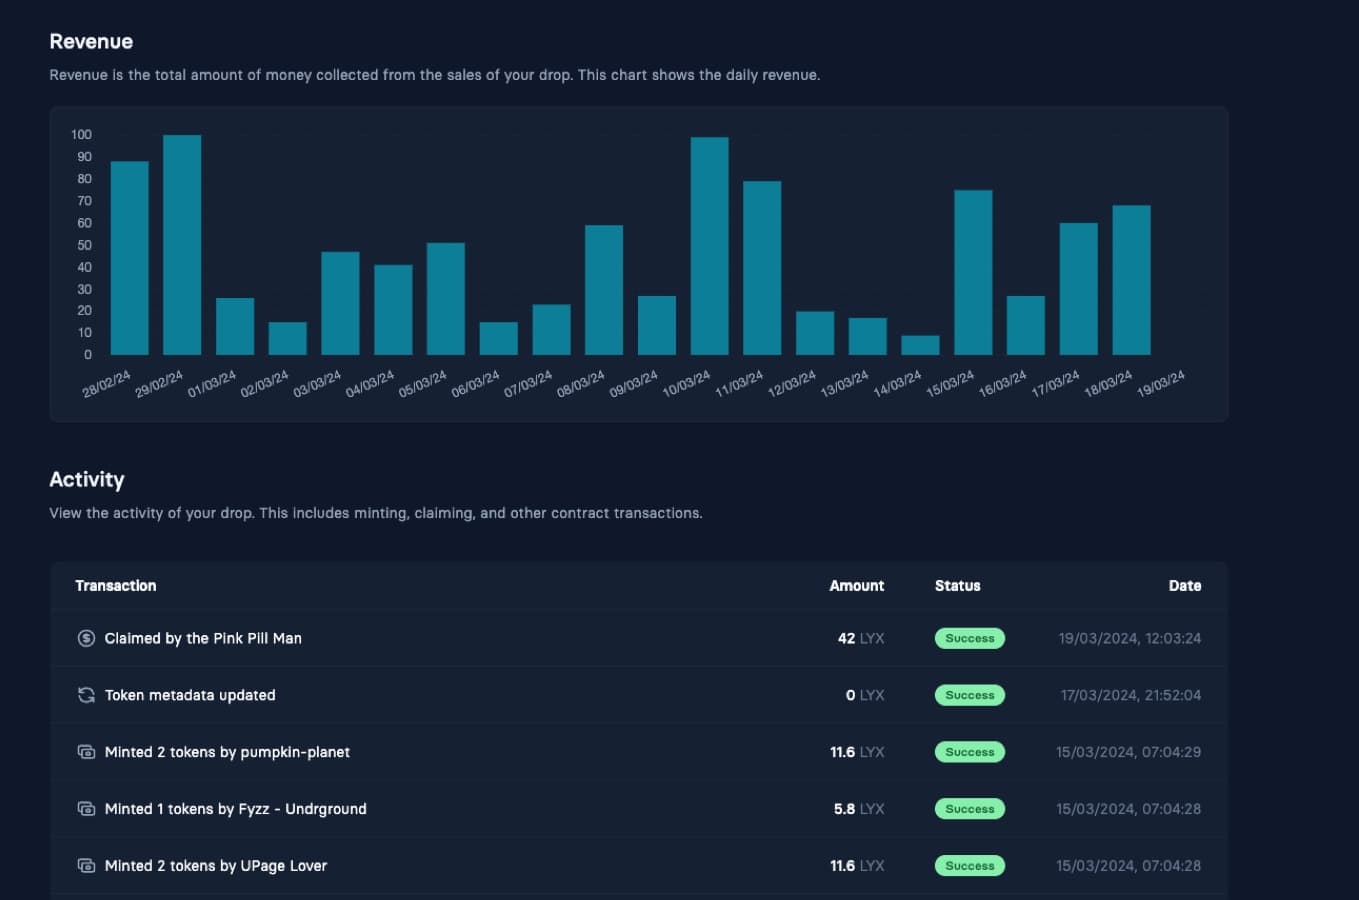Screen dimensions: 1359x900
Task: Select the "Token metadata updated" transaction text
Action: pos(190,695)
